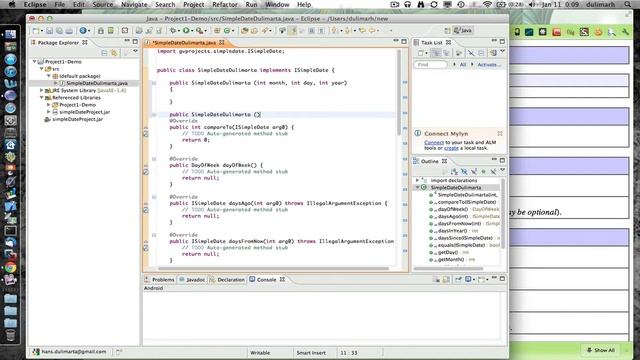The width and height of the screenshot is (640, 360).
Task: Click the Save All toolbar icon
Action: [60, 31]
